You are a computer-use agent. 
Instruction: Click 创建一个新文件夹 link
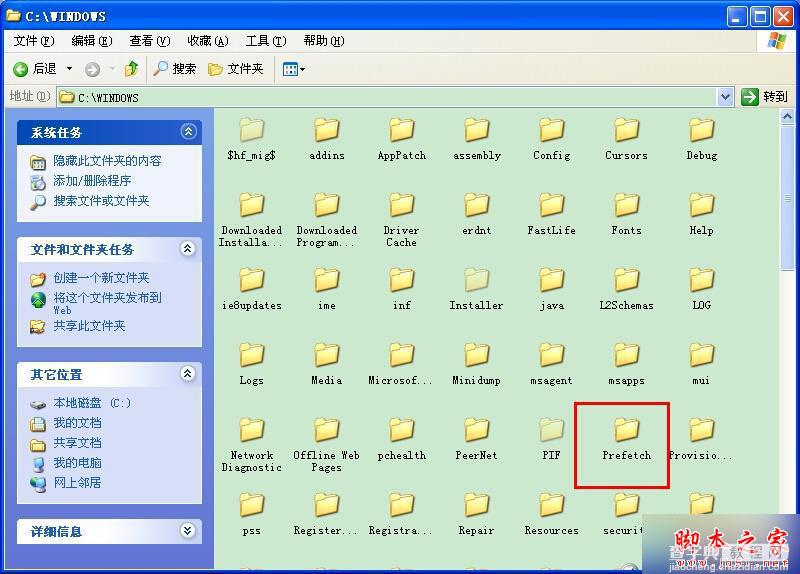coord(101,278)
